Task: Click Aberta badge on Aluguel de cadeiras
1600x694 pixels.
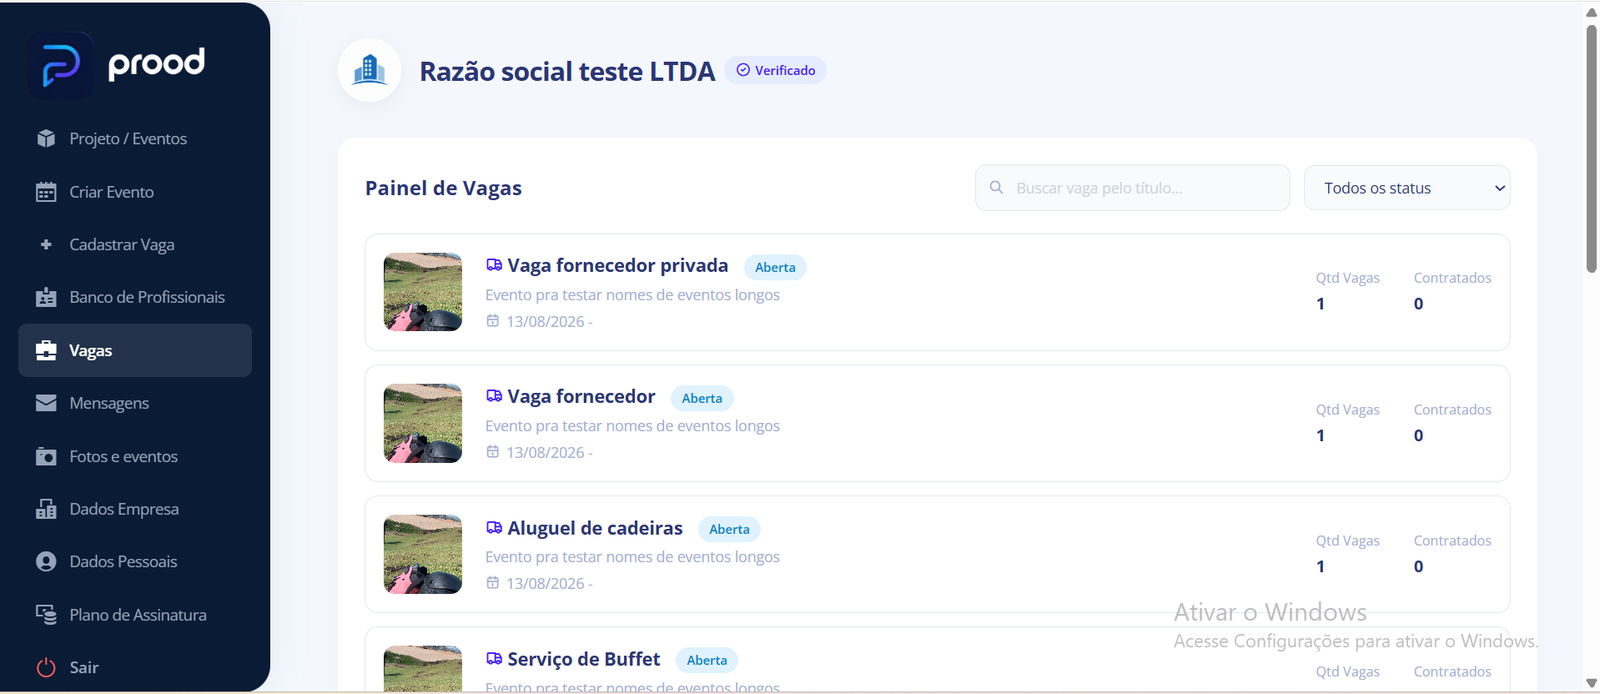Action: pos(729,529)
